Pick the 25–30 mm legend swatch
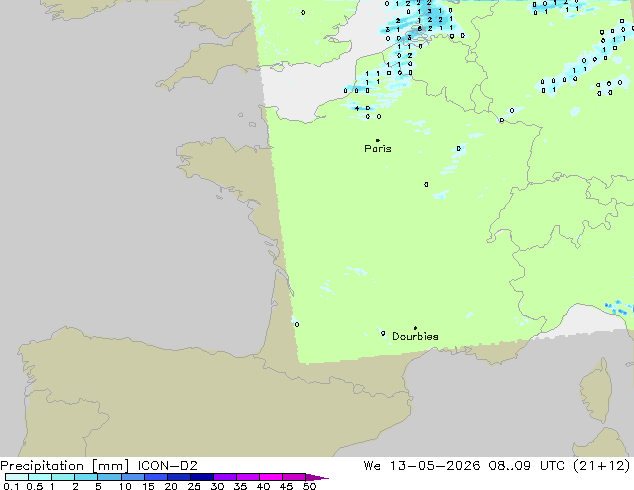Image resolution: width=634 pixels, height=490 pixels. [201, 477]
